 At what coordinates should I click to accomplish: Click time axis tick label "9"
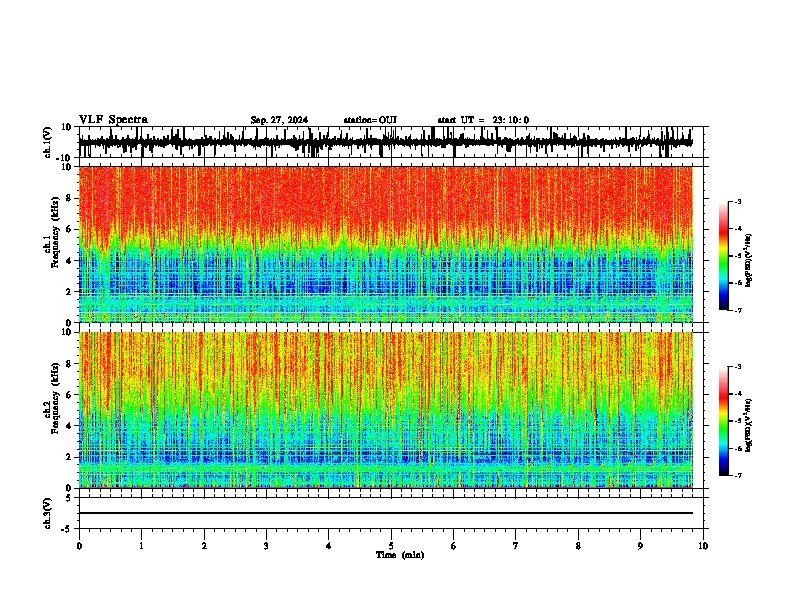[x=640, y=546]
